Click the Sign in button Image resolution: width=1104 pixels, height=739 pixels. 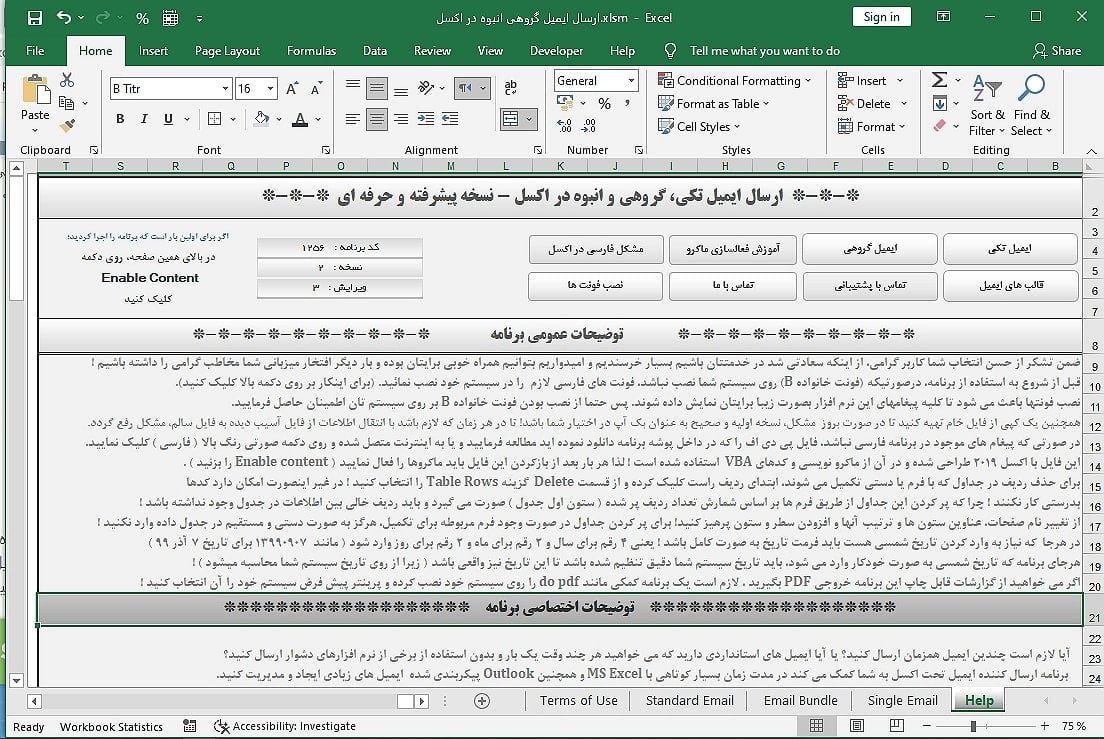click(x=882, y=17)
